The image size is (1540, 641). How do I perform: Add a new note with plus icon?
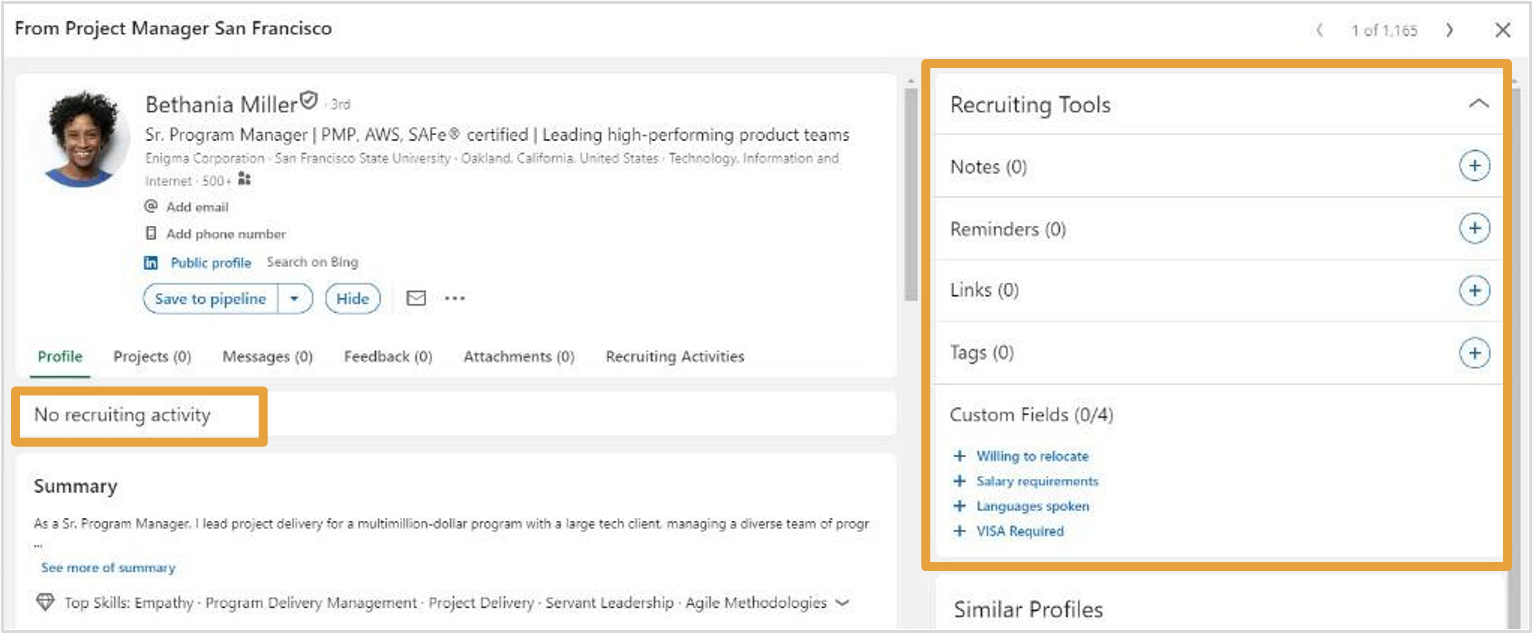coord(1474,166)
